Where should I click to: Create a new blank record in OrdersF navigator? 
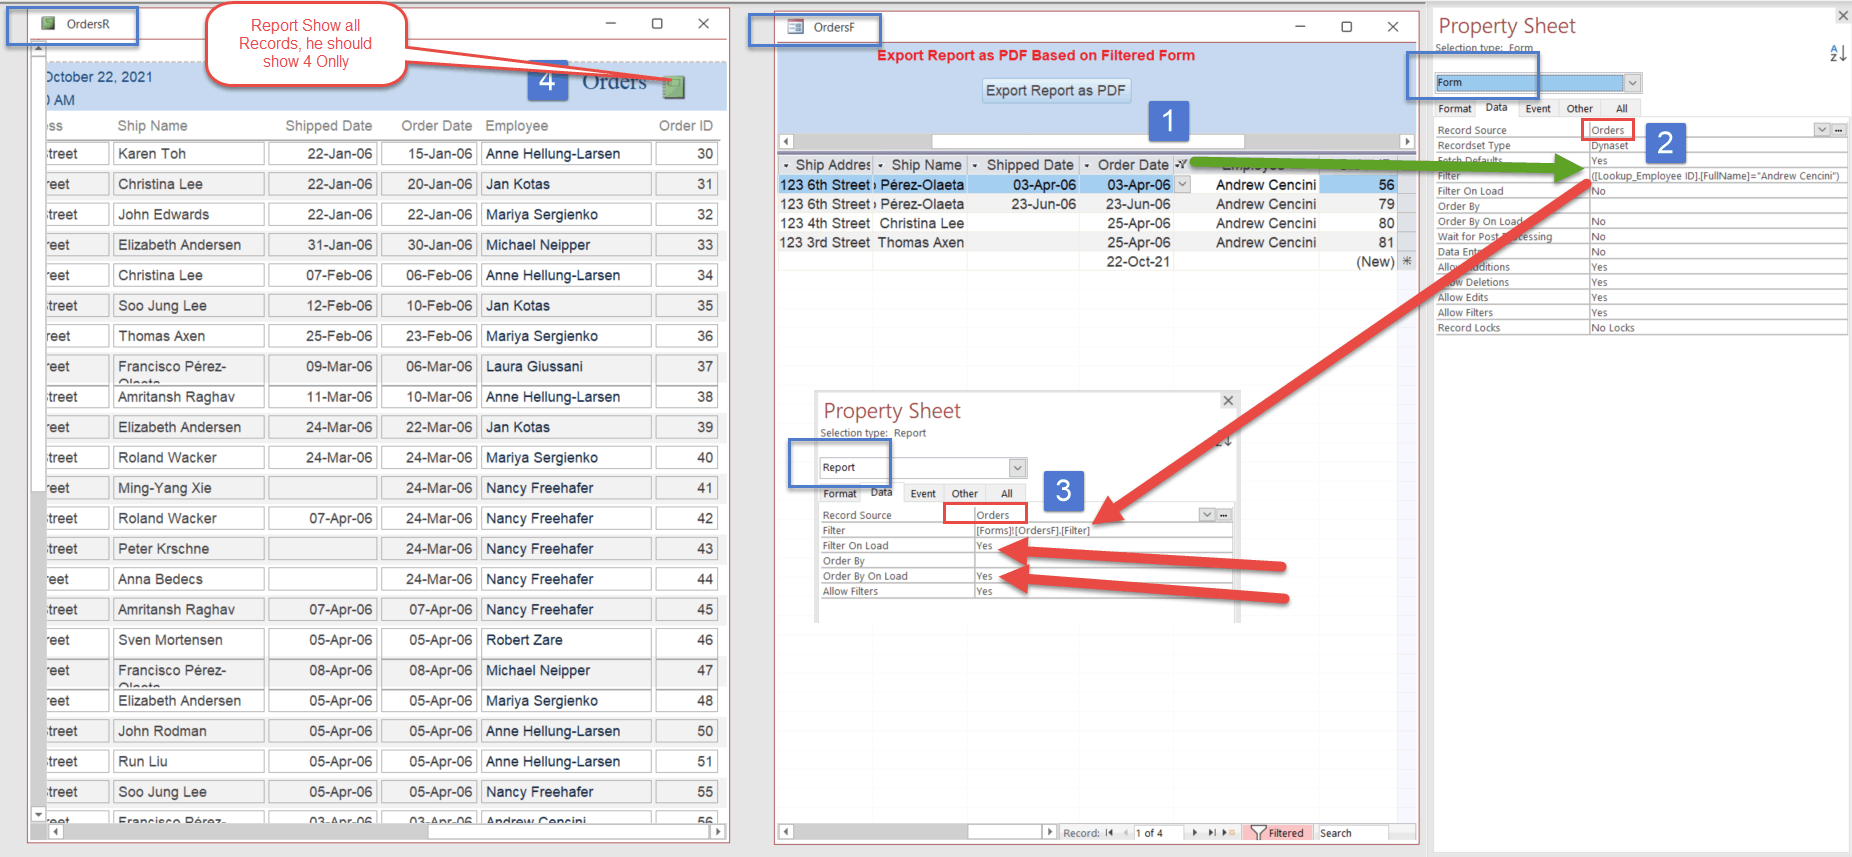pos(1228,833)
